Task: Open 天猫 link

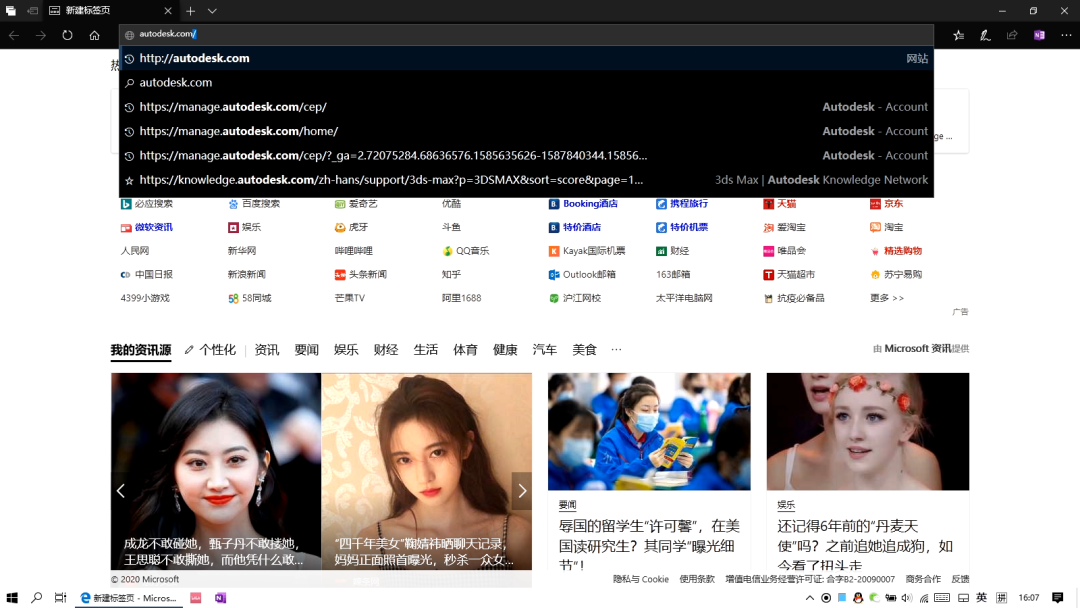Action: pos(780,204)
